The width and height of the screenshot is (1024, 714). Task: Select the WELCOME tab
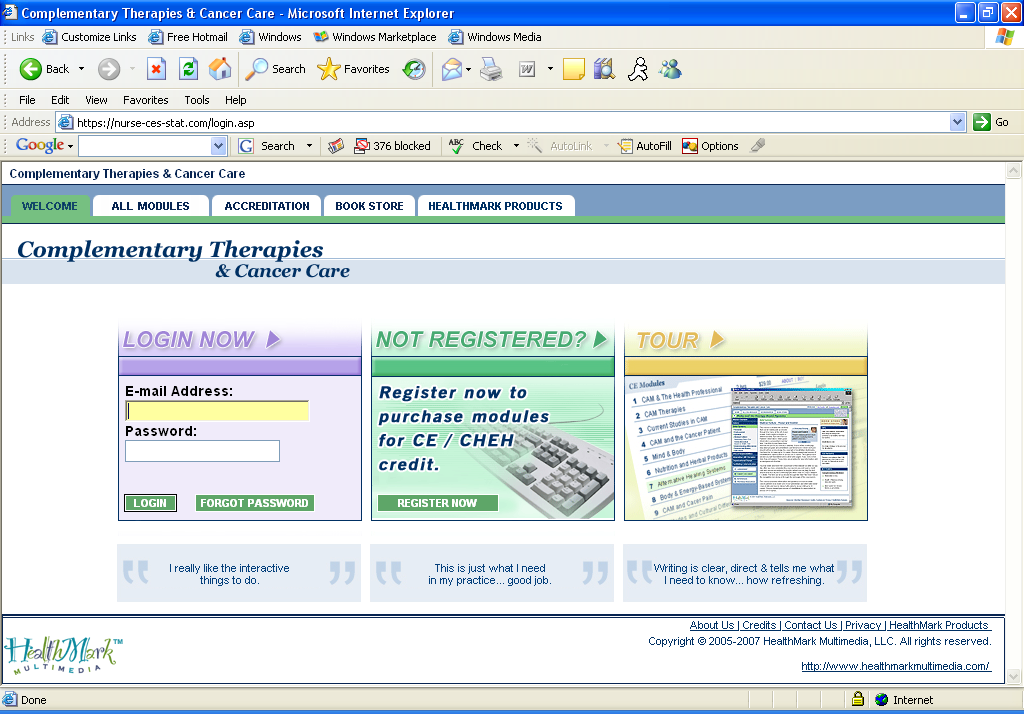(50, 206)
